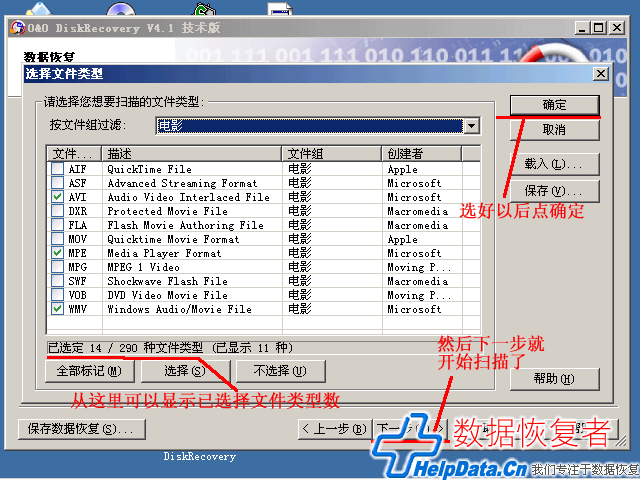The image size is (640, 480).
Task: Select 'Audio Video Interlaced File' row text
Action: click(x=188, y=197)
